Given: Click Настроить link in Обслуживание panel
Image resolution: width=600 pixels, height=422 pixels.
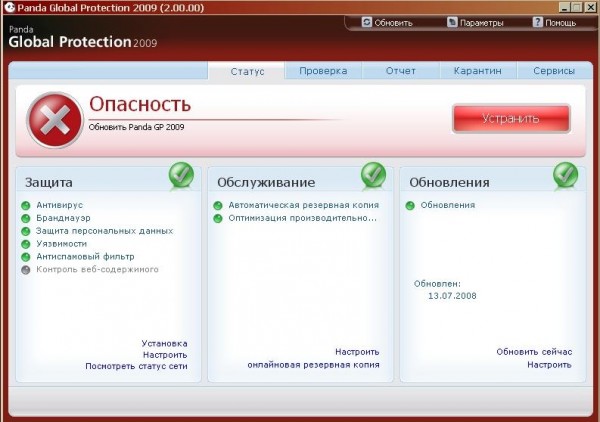Looking at the screenshot, I should click(357, 352).
